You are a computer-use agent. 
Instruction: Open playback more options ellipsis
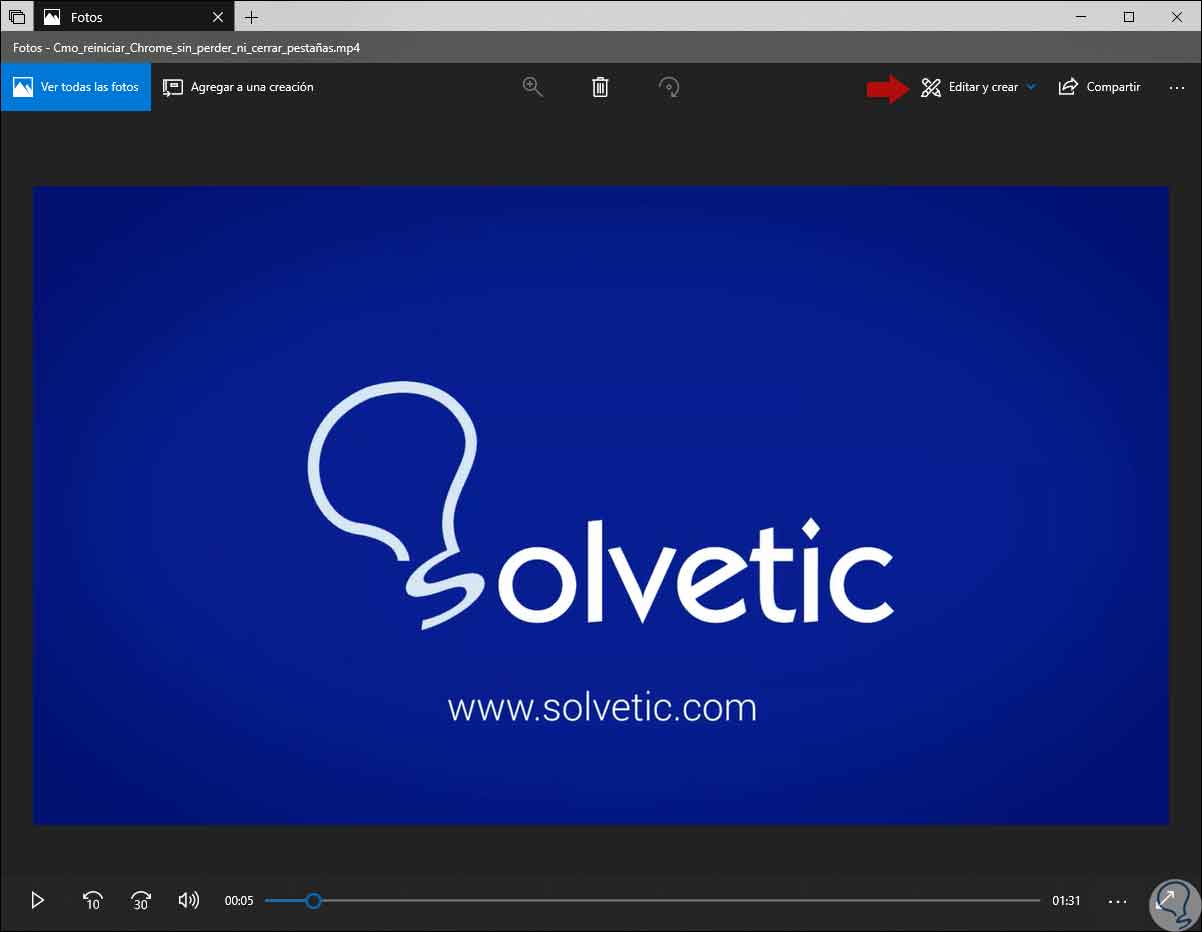tap(1118, 901)
